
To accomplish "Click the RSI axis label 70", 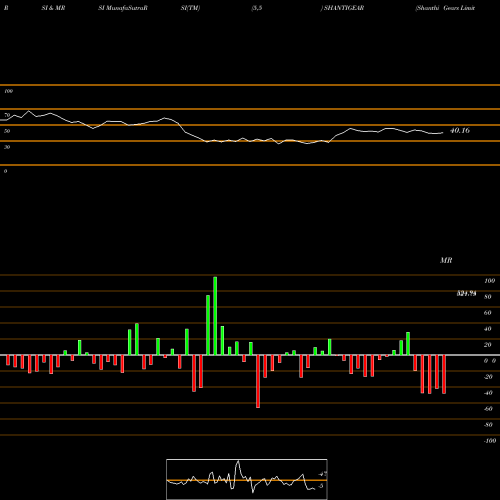I will click(7, 115).
